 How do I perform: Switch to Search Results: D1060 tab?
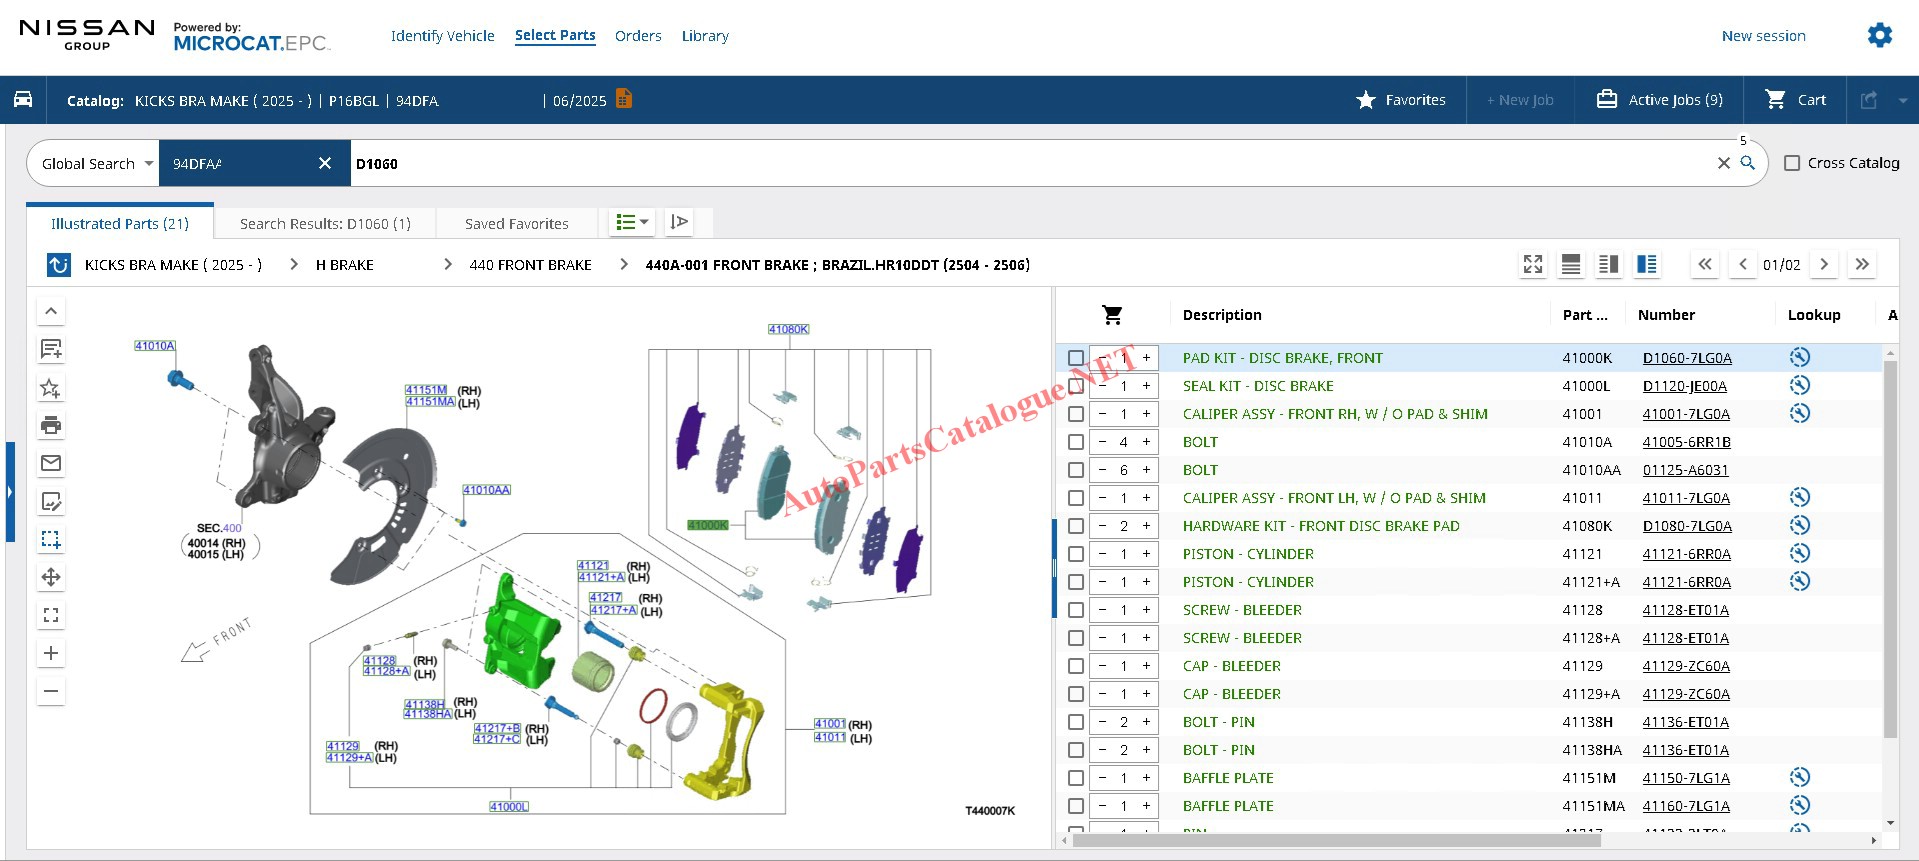coord(325,224)
